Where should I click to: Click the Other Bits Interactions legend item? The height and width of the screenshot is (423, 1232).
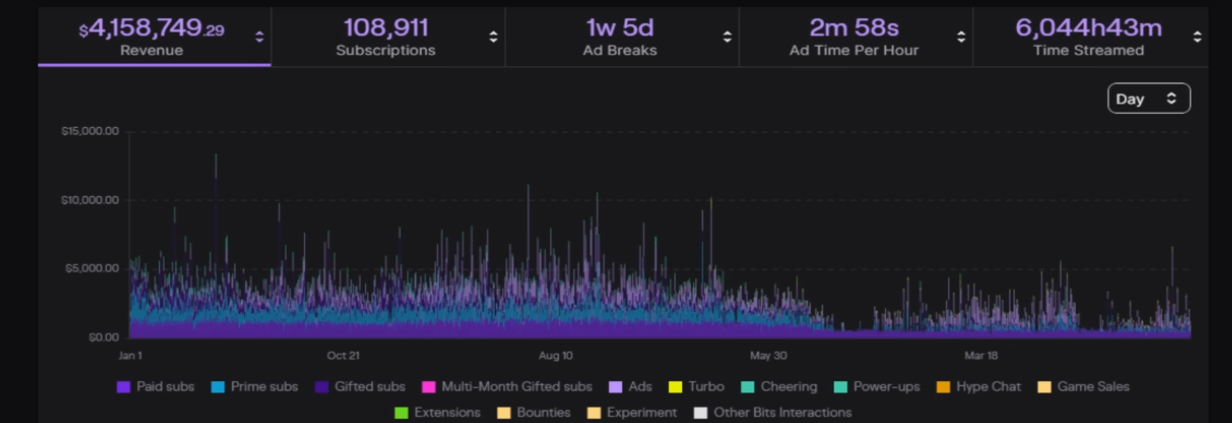point(772,412)
